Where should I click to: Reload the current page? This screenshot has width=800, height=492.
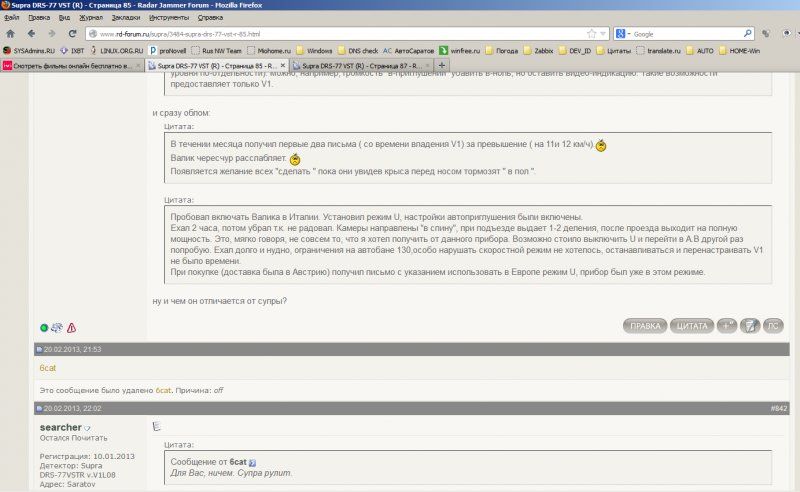72,34
